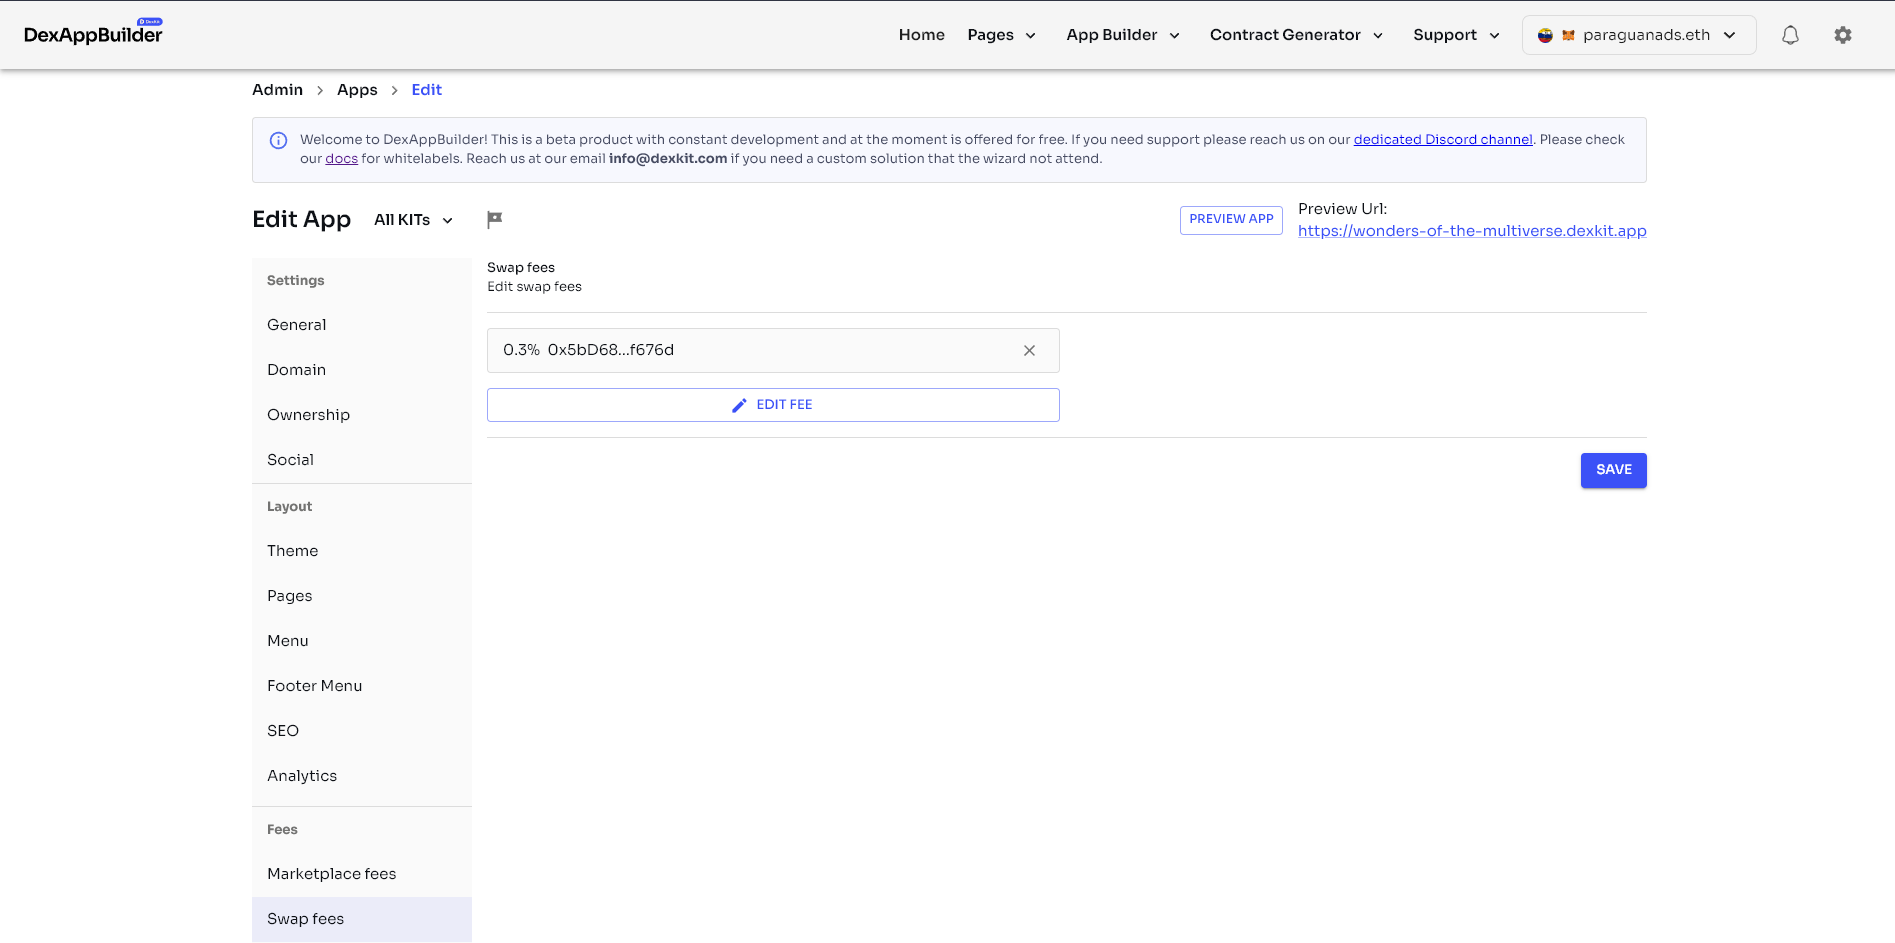Open SEO section
This screenshot has height=943, width=1895.
click(x=362, y=731)
